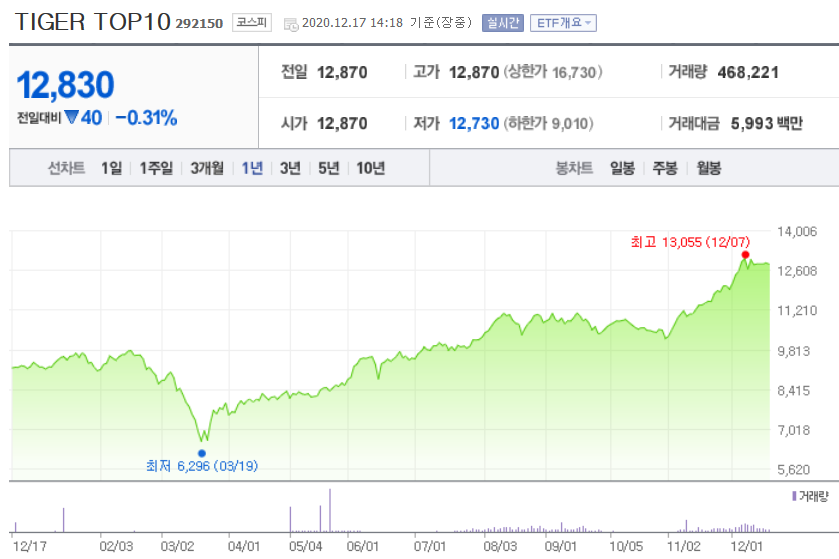
Task: Switch to 일봉 candlestick chart
Action: coord(622,169)
